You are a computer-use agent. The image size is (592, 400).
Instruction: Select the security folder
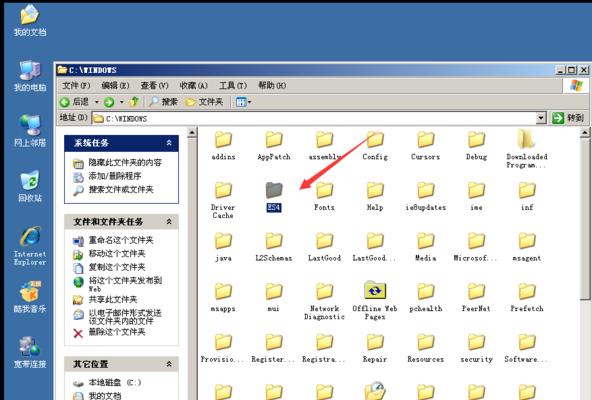476,348
